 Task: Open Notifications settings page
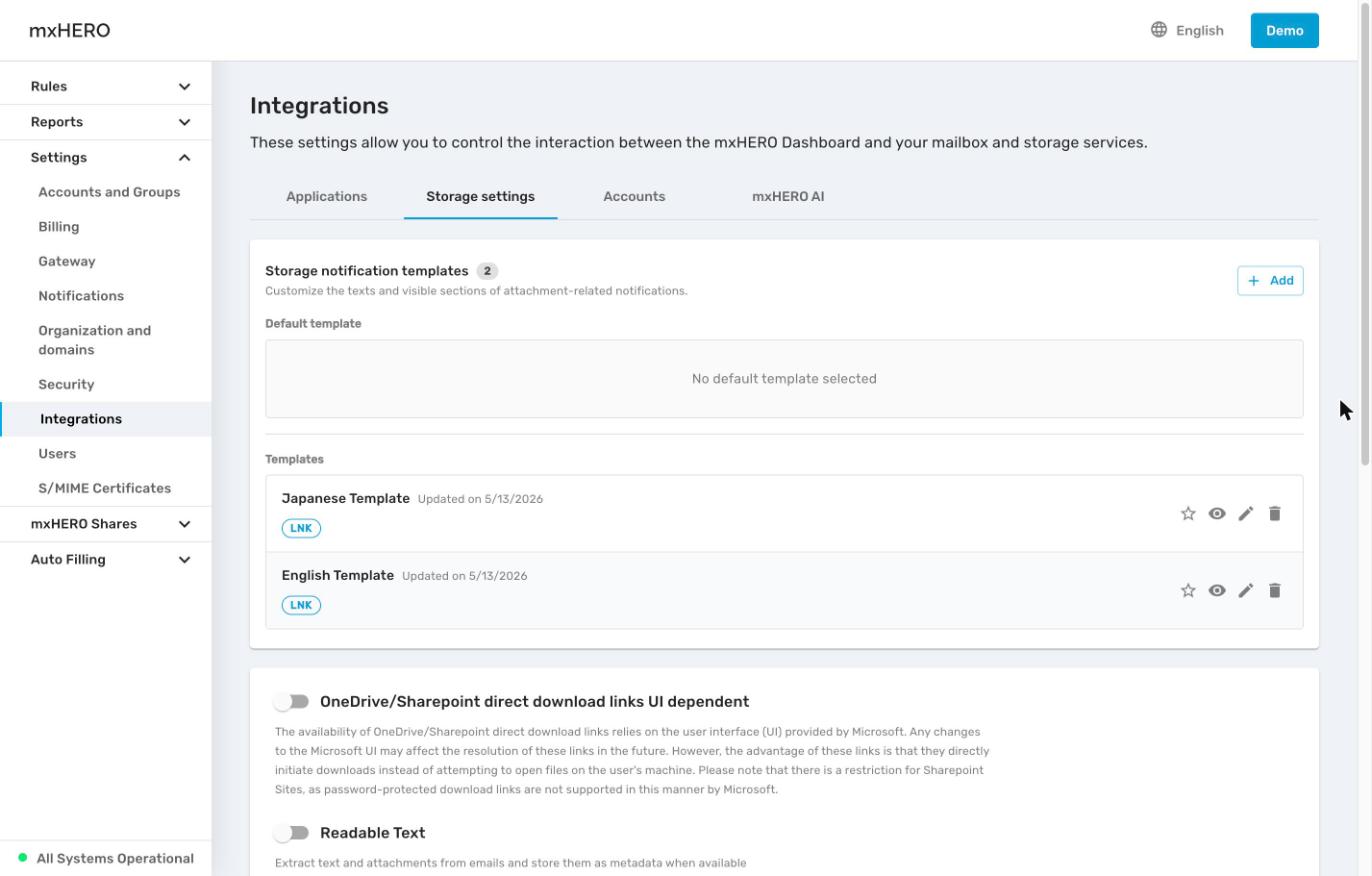[81, 296]
